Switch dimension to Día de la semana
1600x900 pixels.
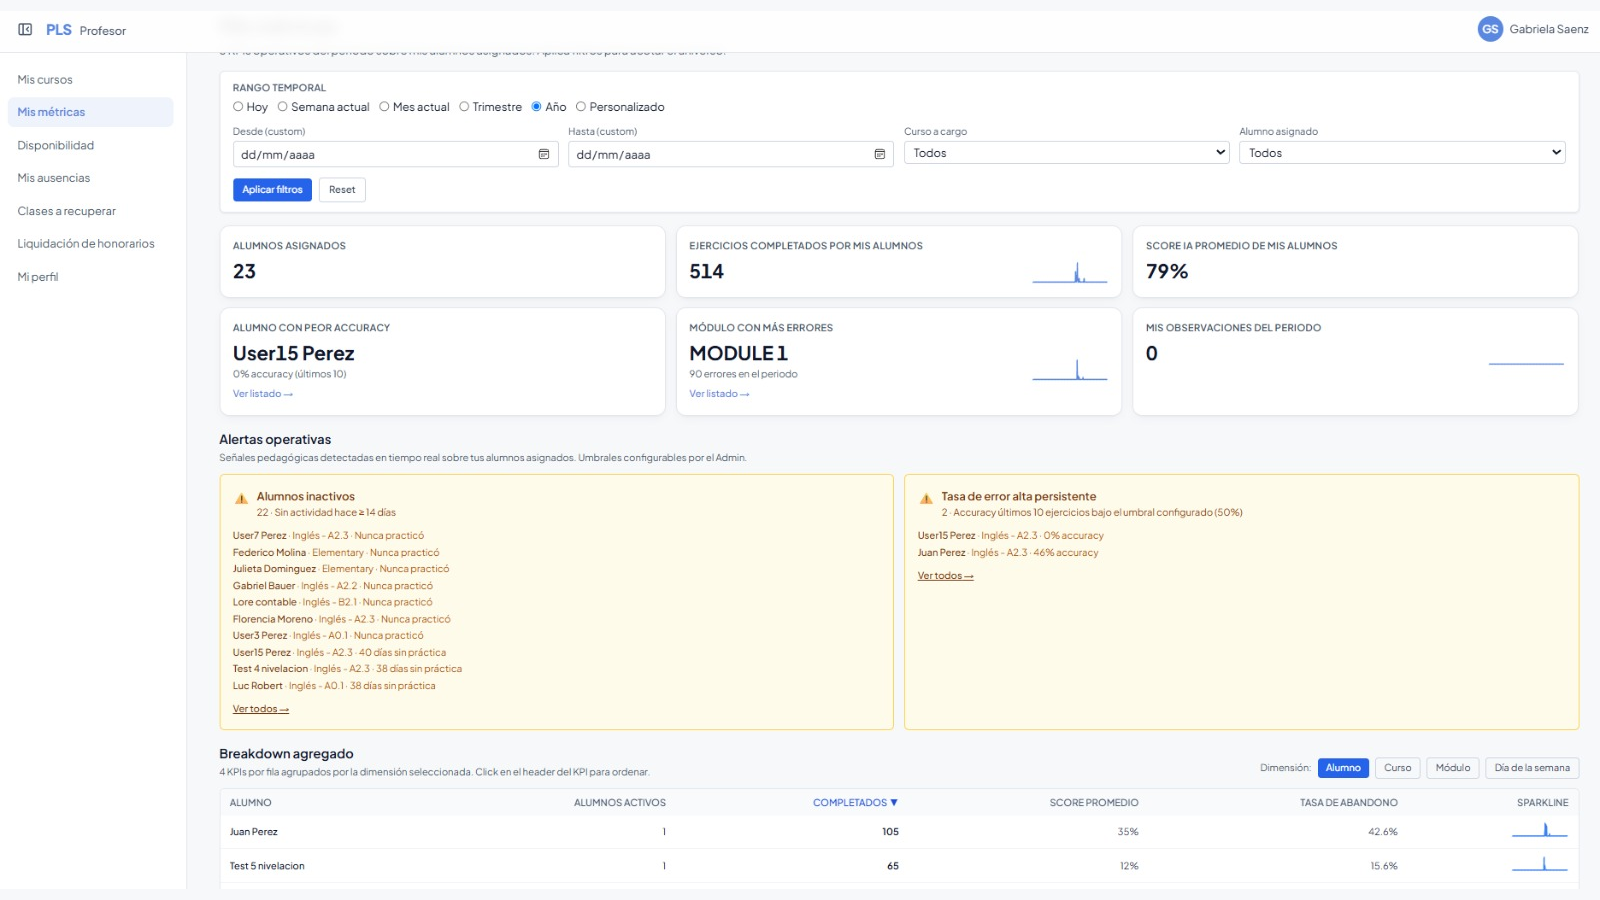1532,768
